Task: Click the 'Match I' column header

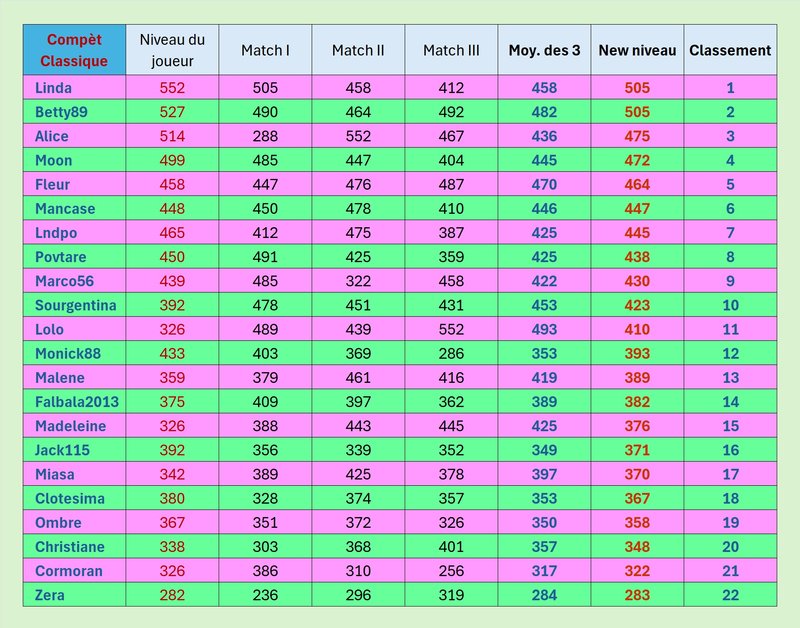Action: click(x=265, y=50)
